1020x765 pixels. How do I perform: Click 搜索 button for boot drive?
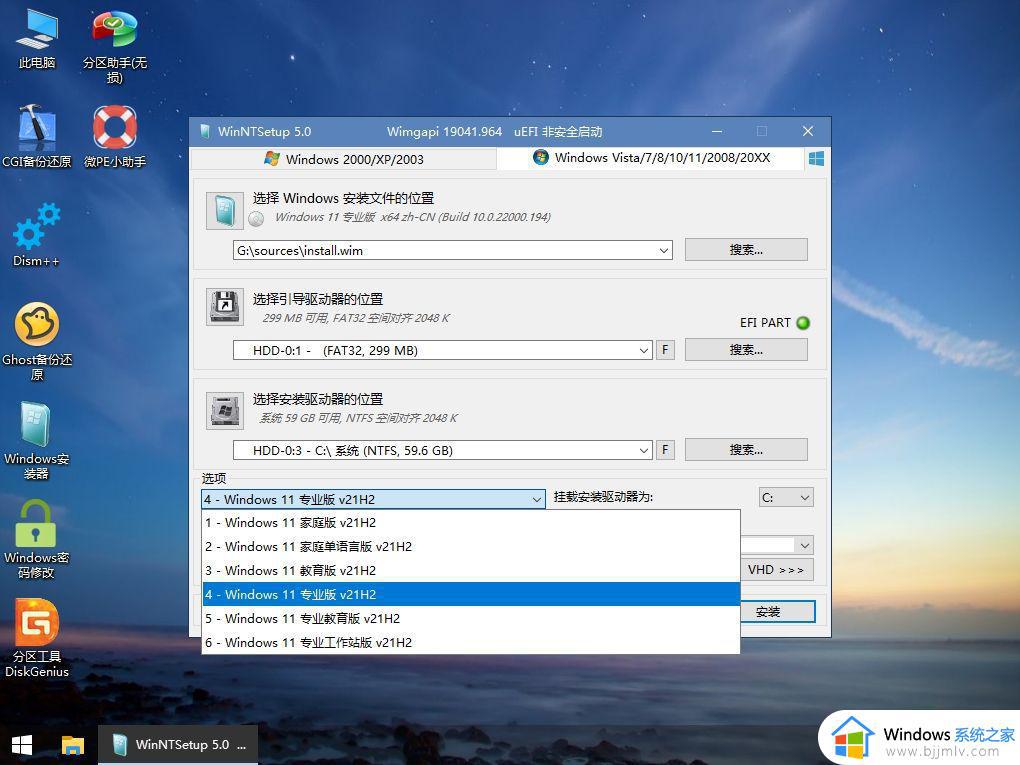point(746,350)
